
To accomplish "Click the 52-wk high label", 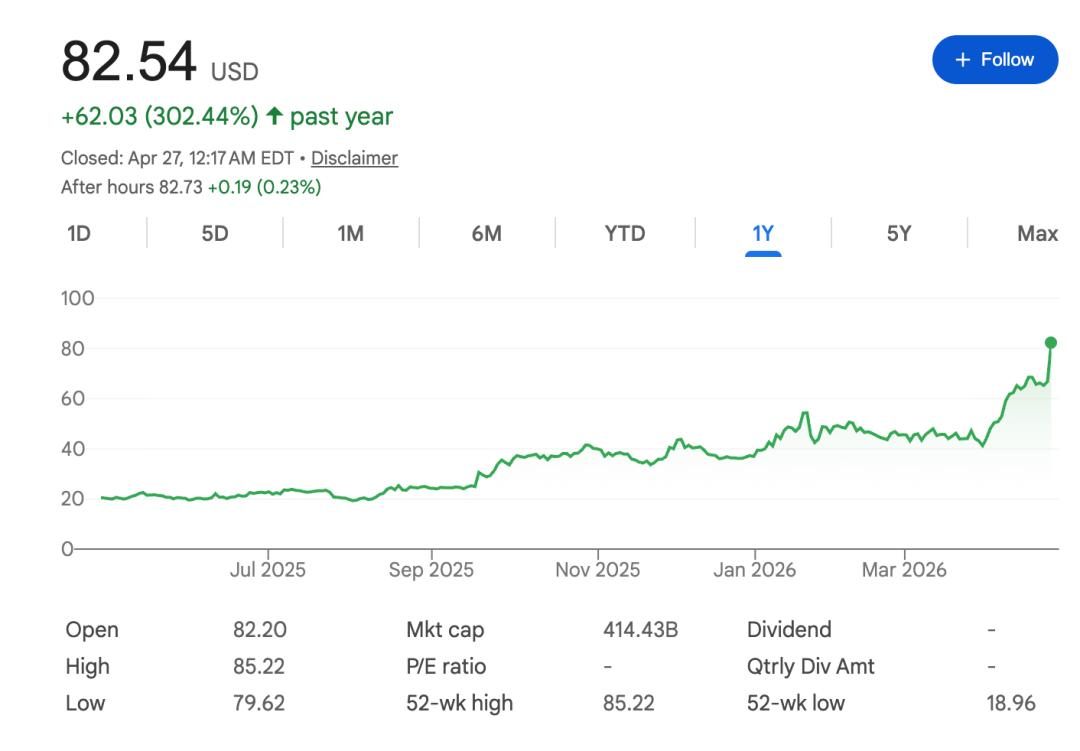I will tap(459, 703).
